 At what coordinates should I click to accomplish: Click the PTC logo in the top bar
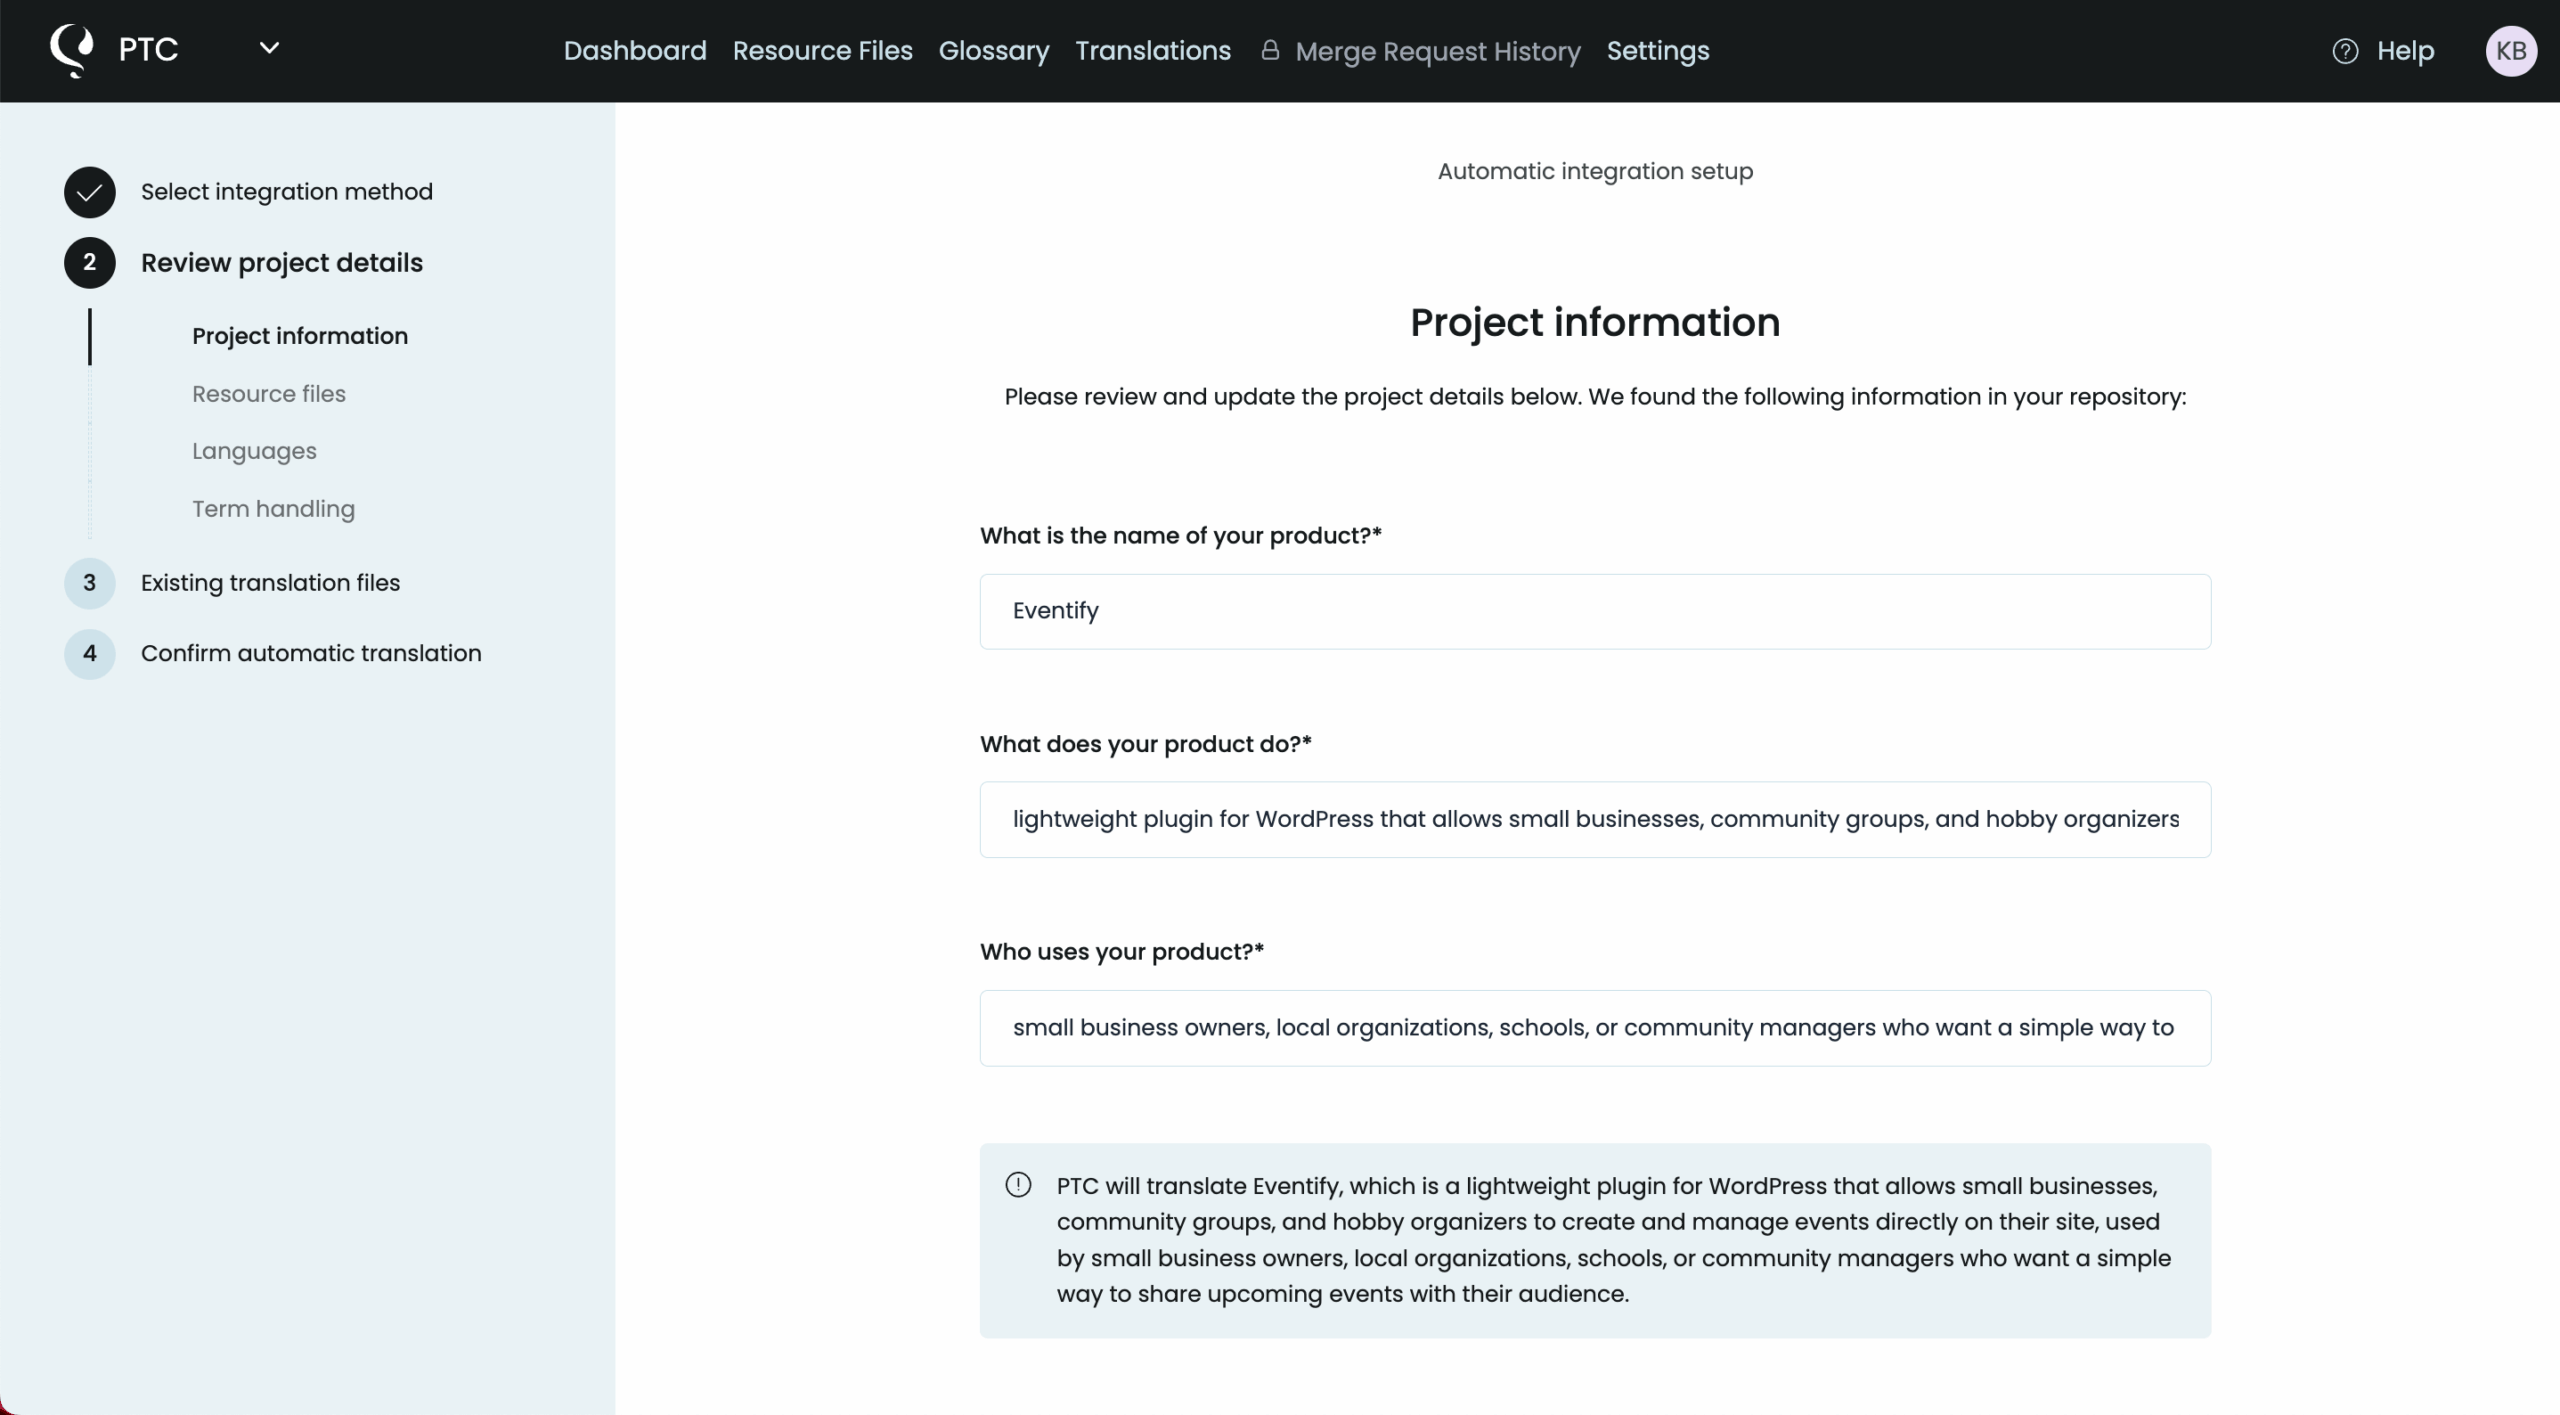(70, 49)
